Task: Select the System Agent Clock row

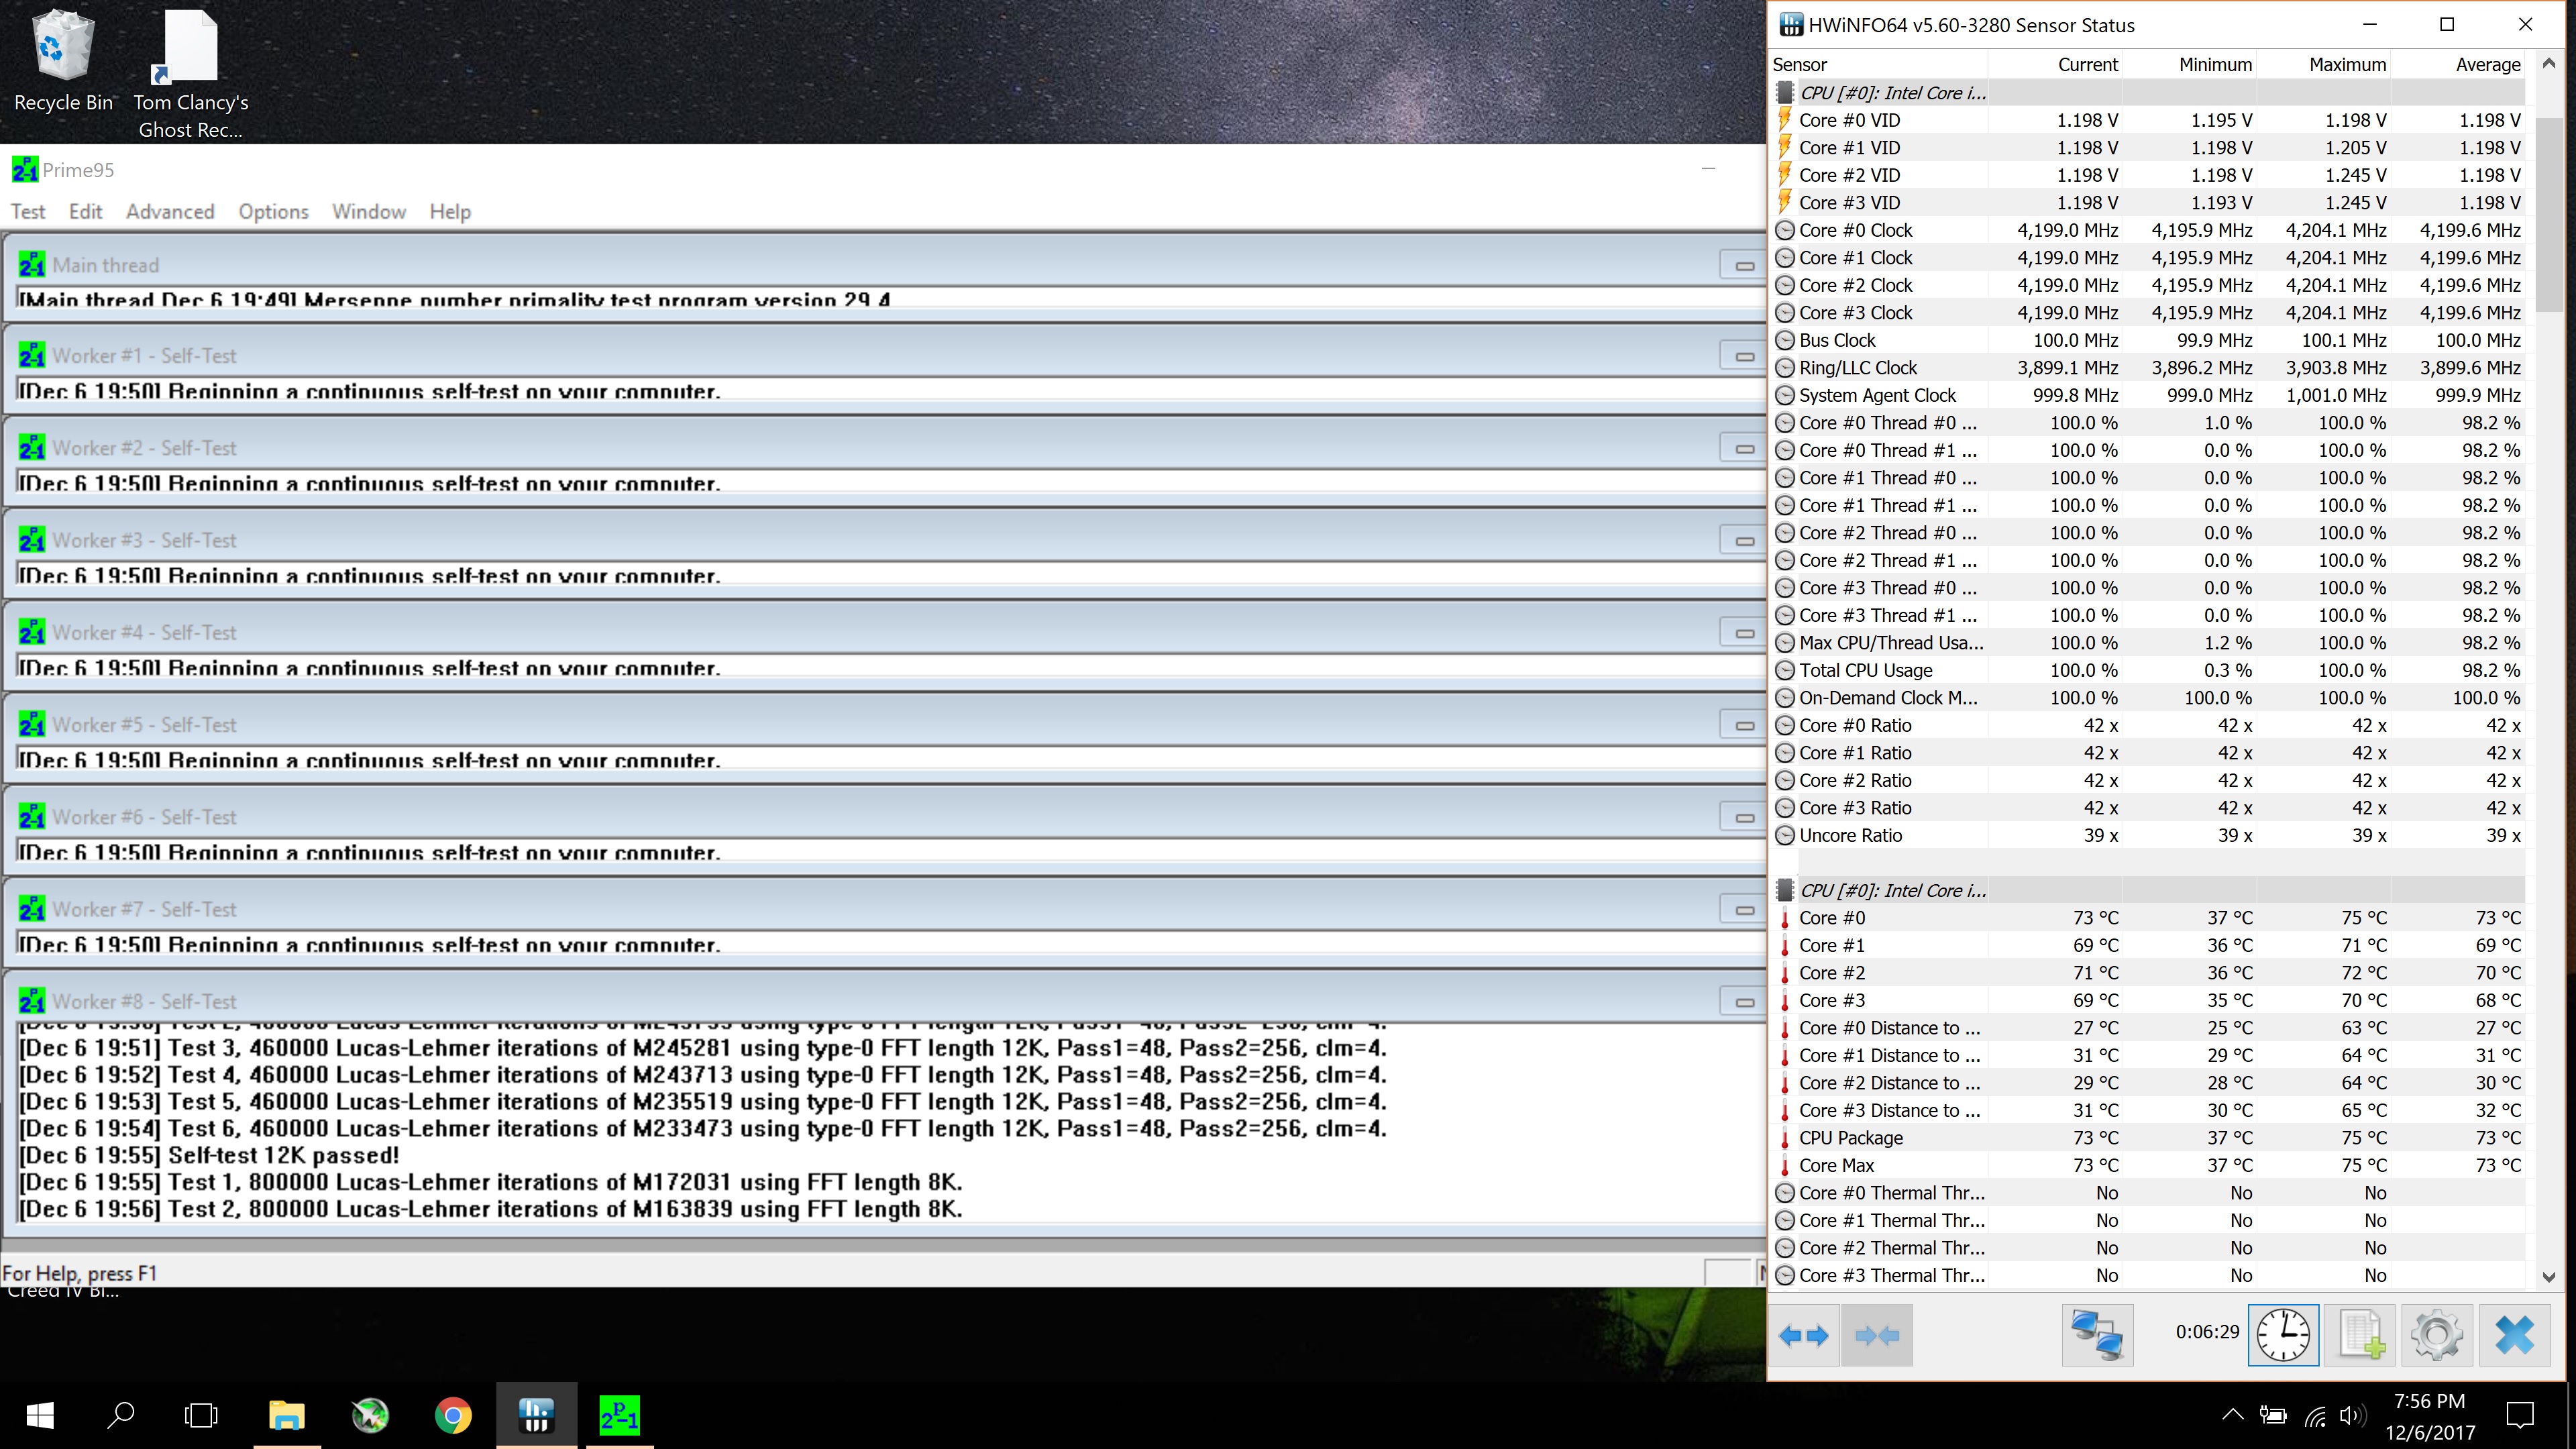Action: [x=2148, y=395]
